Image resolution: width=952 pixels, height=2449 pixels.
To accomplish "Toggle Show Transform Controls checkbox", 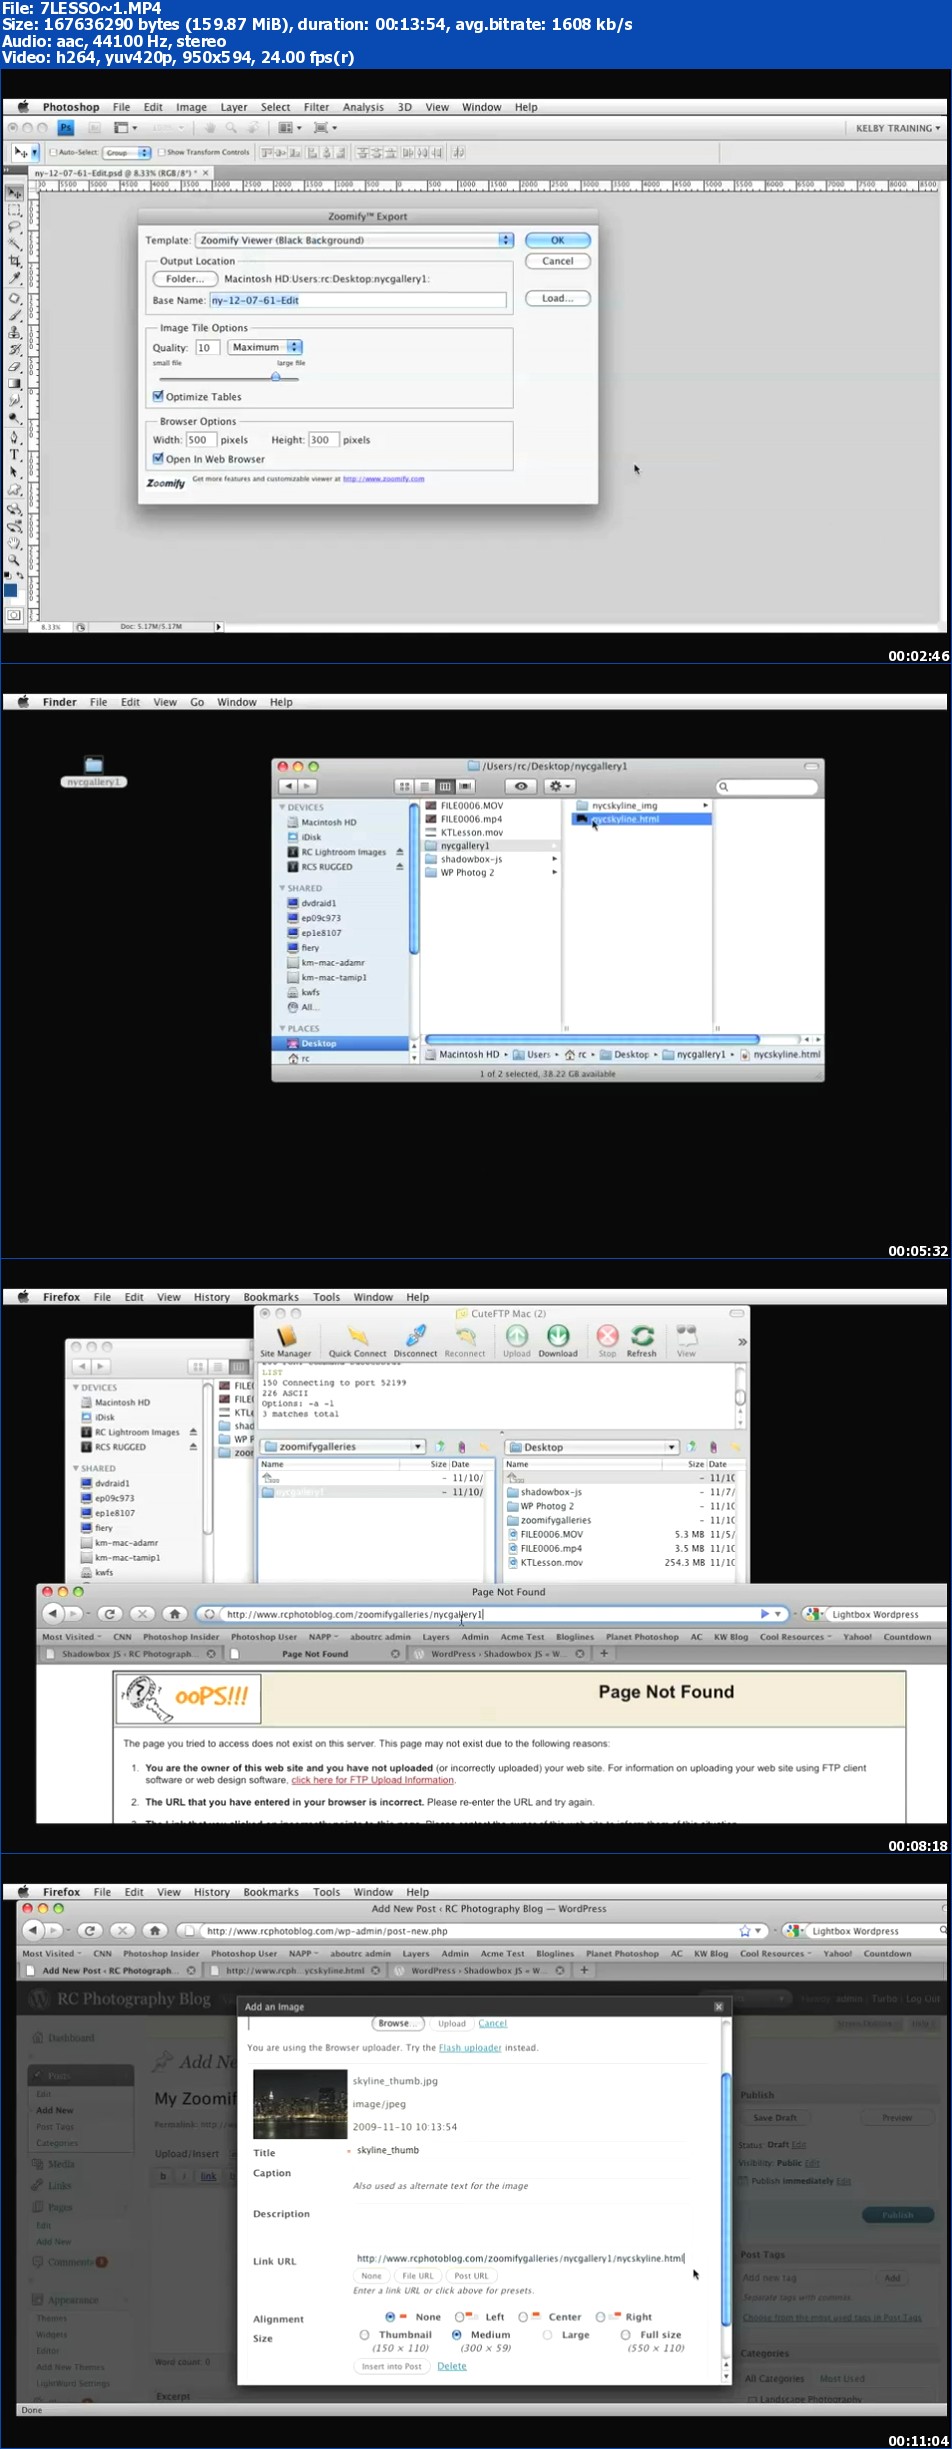I will pos(162,153).
